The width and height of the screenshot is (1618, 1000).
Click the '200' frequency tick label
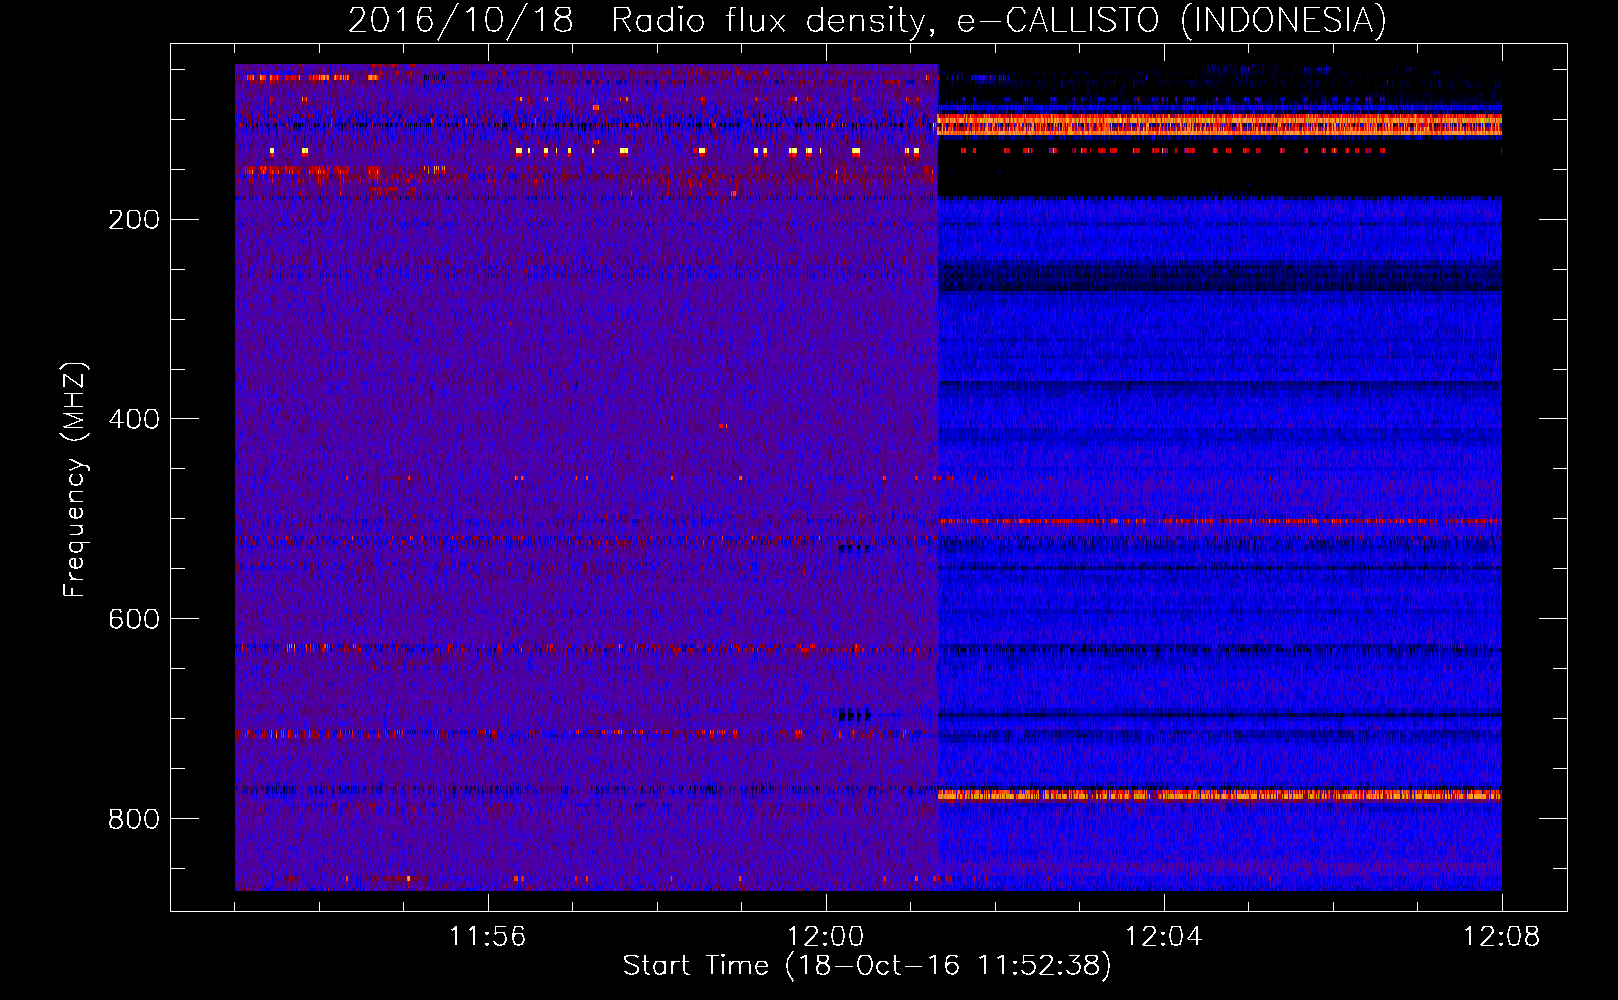click(134, 220)
